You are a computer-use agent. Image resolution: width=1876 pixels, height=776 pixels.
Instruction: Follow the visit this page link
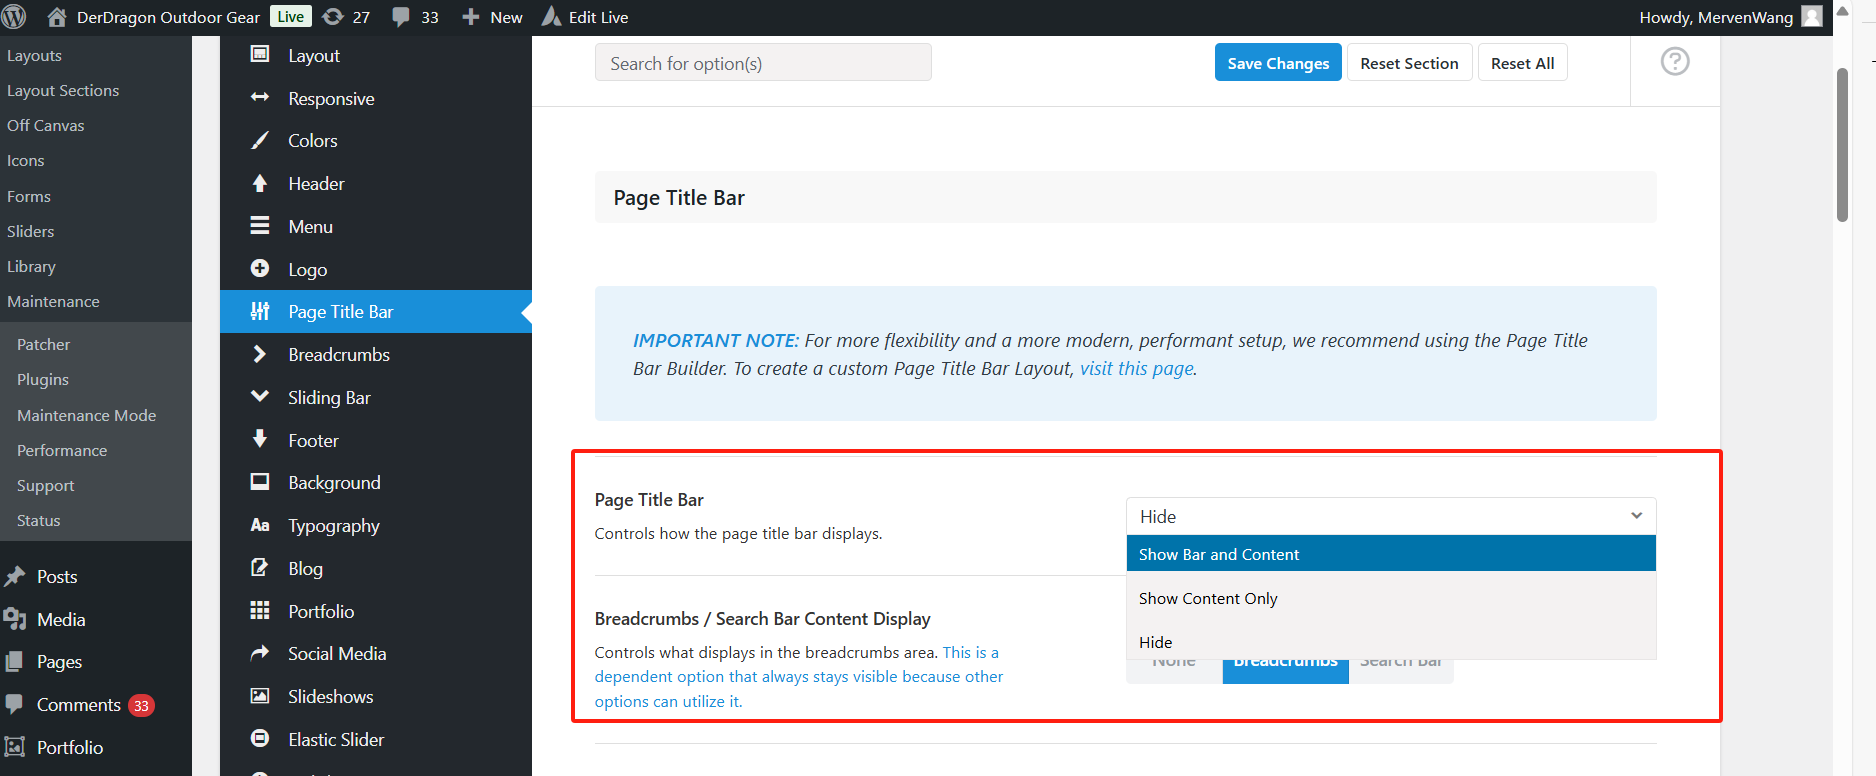1136,369
